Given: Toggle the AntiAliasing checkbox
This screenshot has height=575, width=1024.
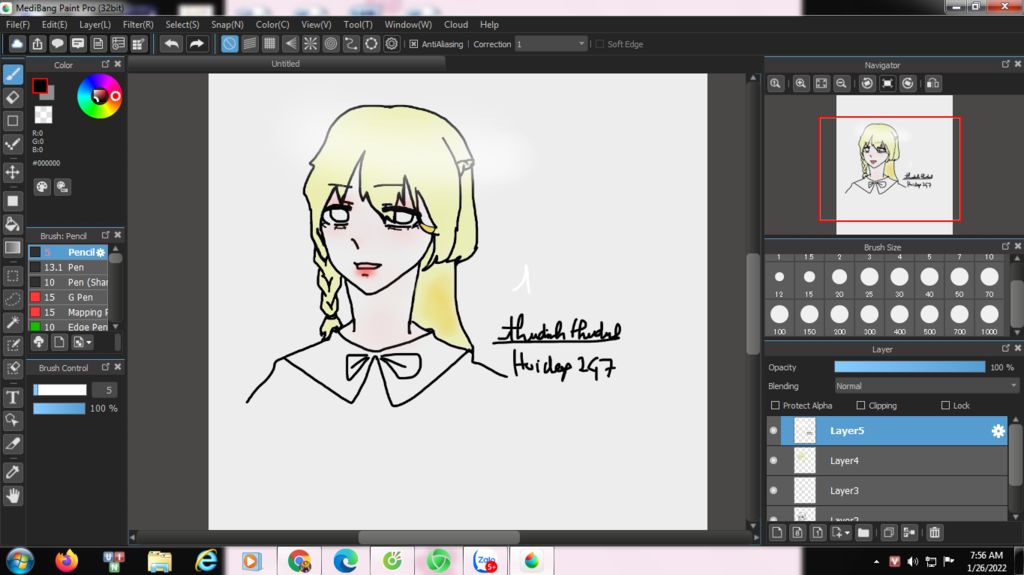Looking at the screenshot, I should pyautogui.click(x=414, y=44).
